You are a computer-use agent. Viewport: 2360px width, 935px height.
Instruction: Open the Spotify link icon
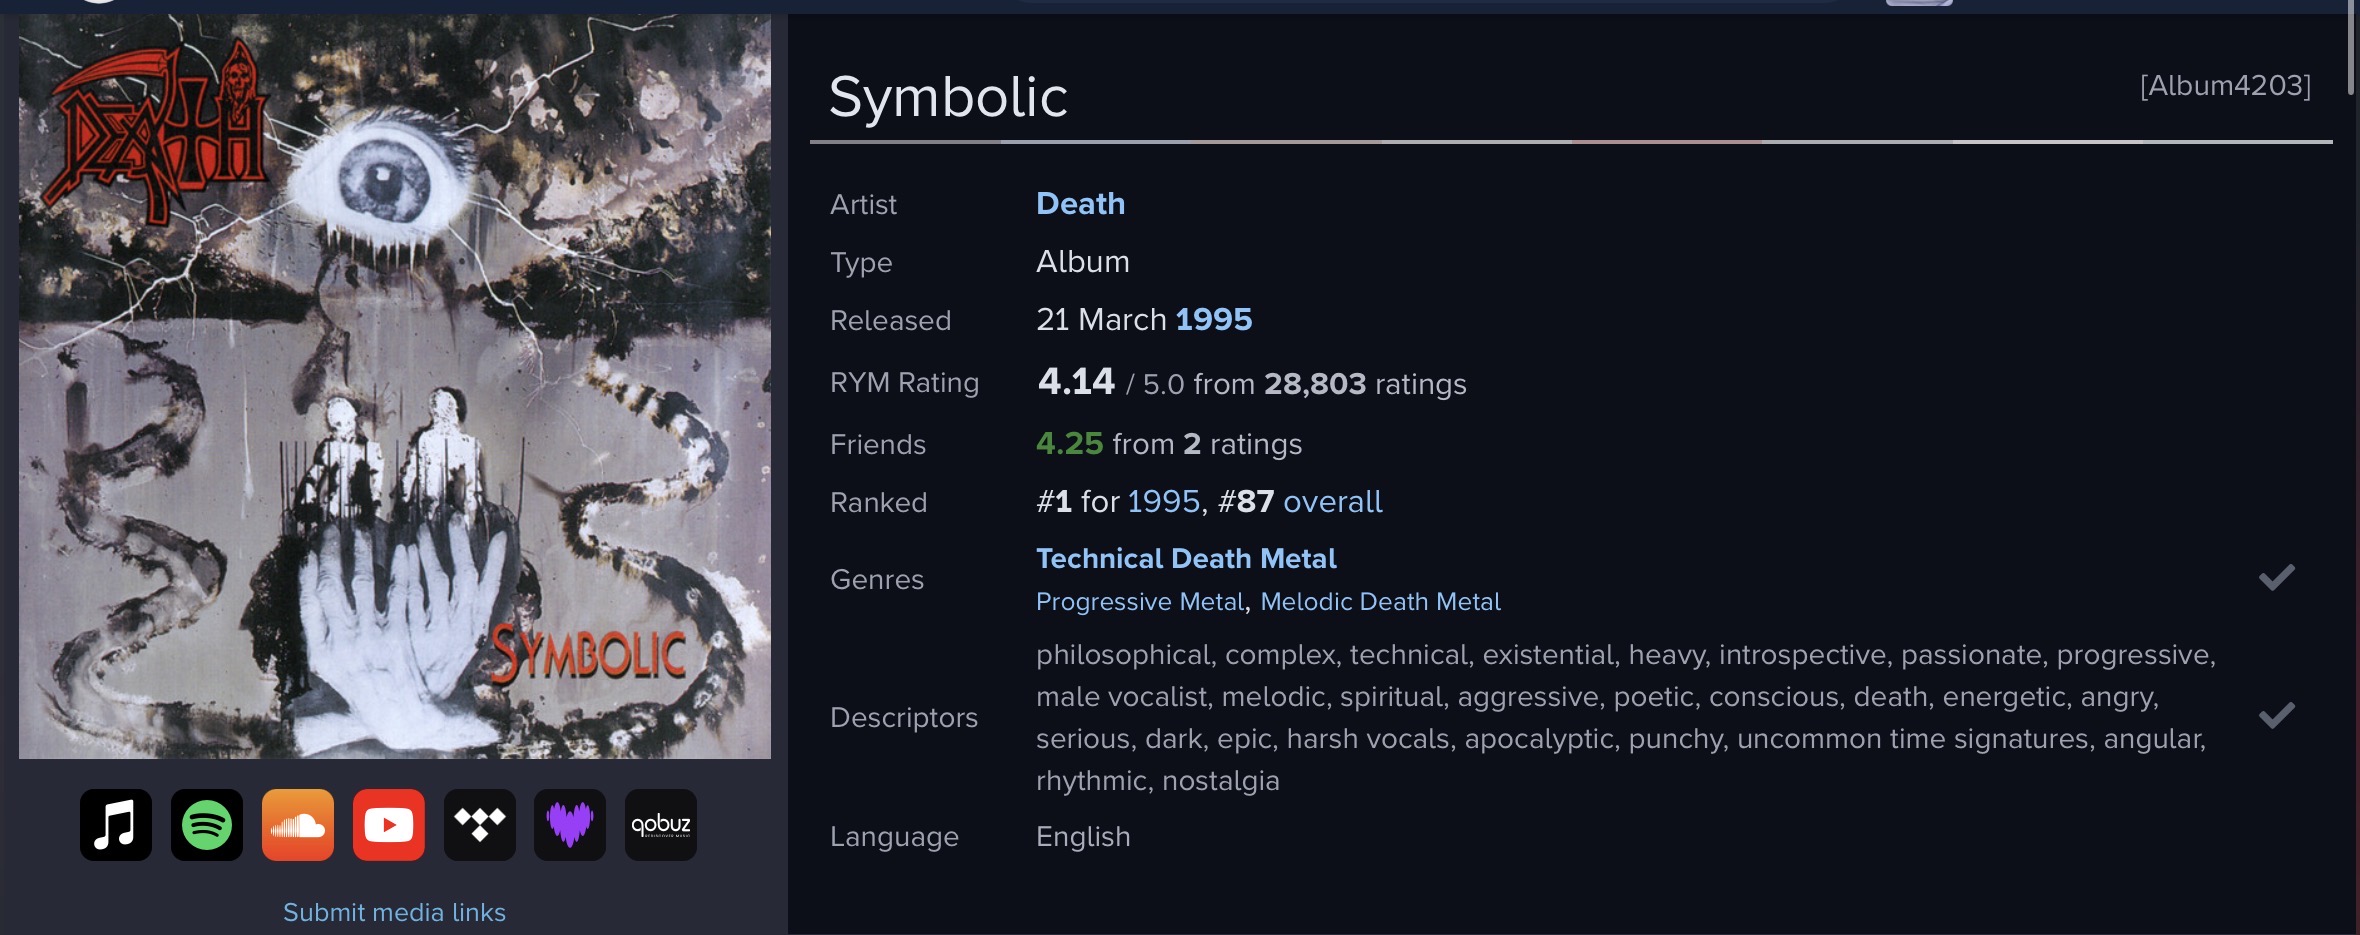(x=207, y=825)
